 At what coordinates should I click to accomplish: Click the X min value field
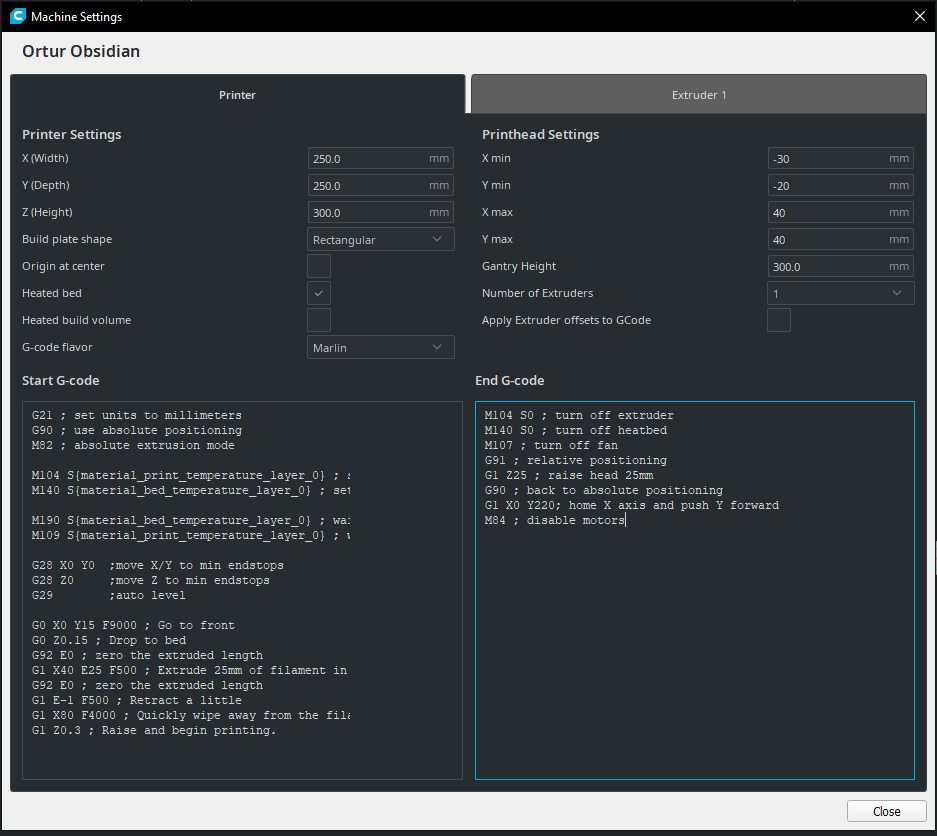point(840,158)
